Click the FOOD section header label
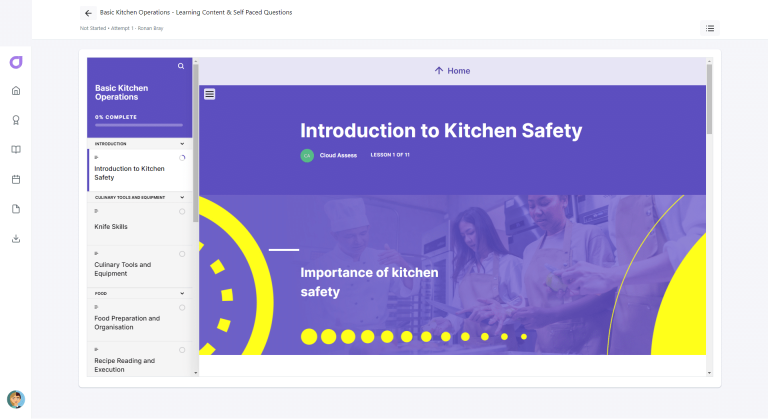Image resolution: width=768 pixels, height=419 pixels. [101, 294]
